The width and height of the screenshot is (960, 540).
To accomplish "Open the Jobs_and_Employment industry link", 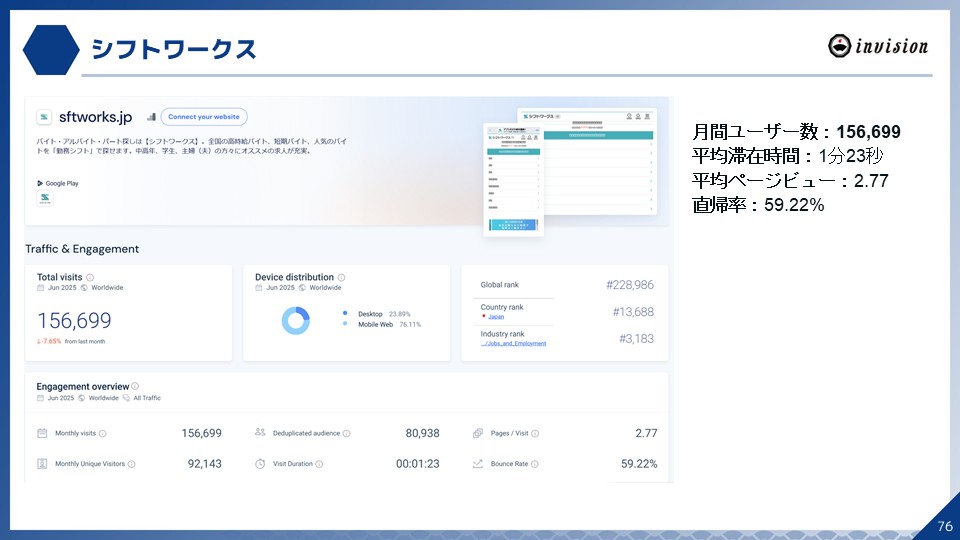I will pos(513,343).
